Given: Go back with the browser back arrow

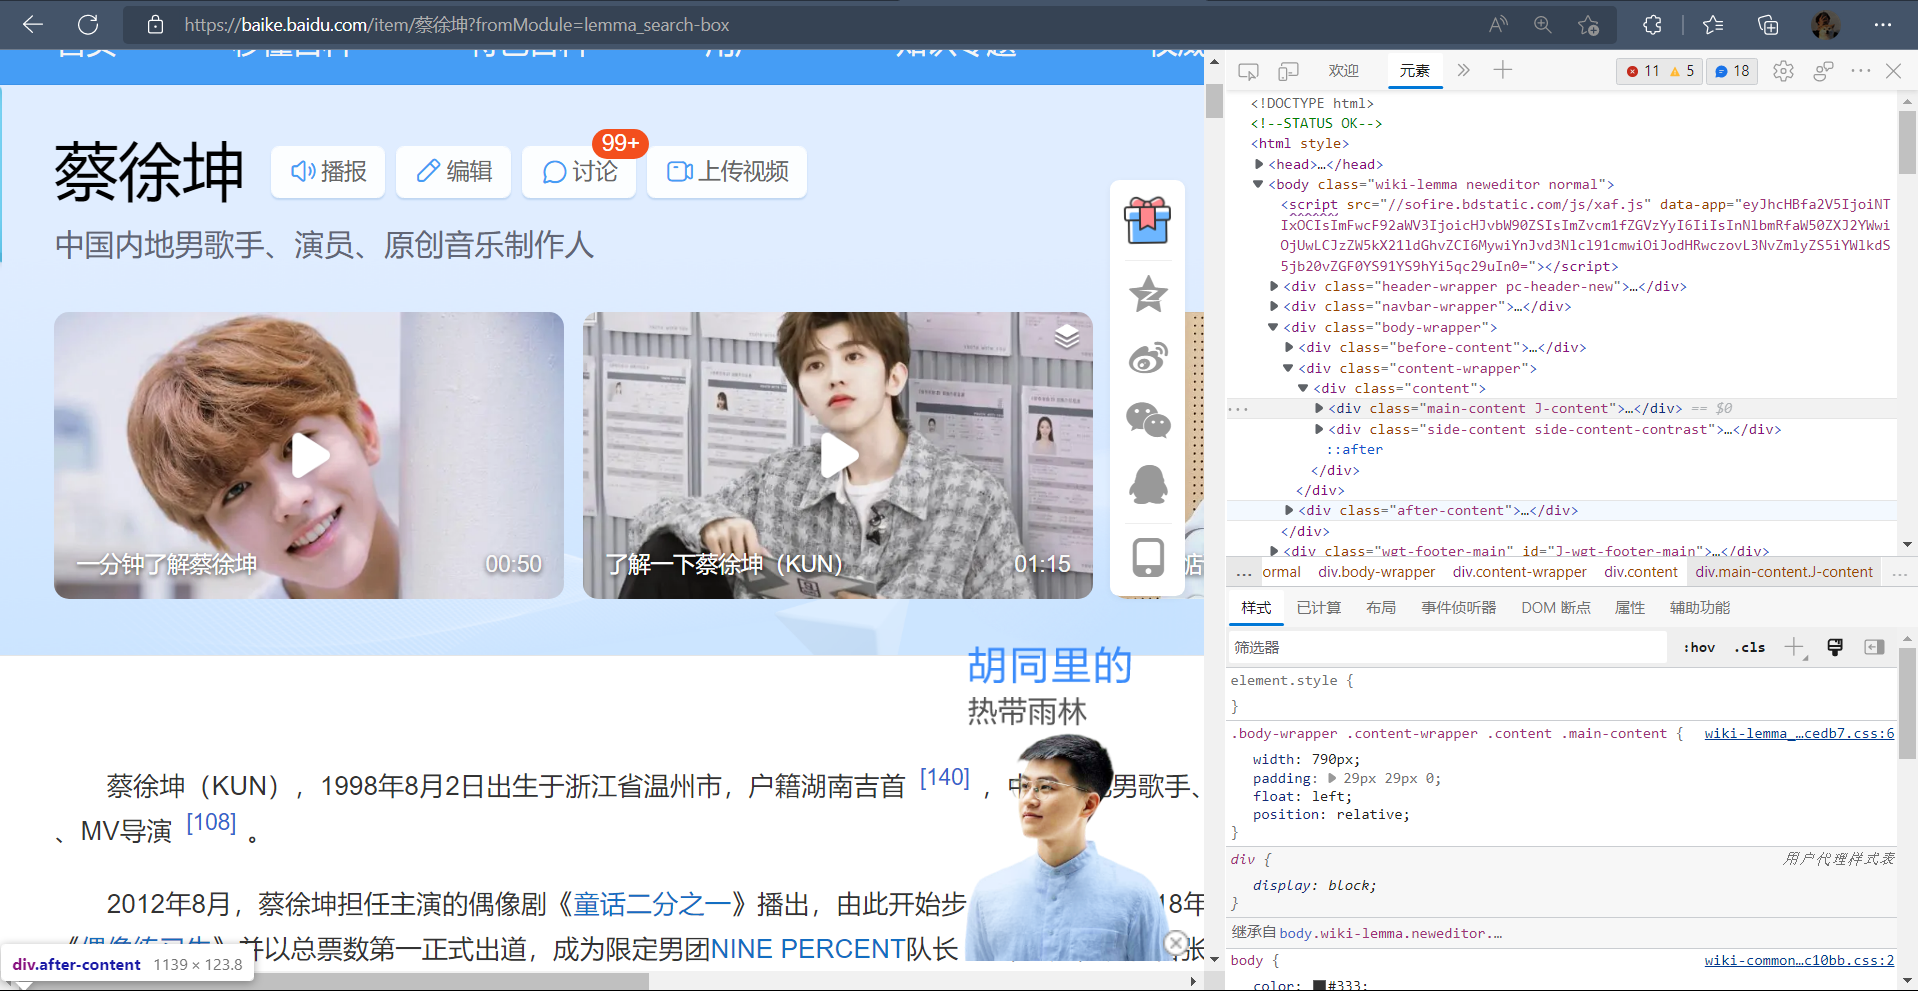Looking at the screenshot, I should click(x=33, y=24).
